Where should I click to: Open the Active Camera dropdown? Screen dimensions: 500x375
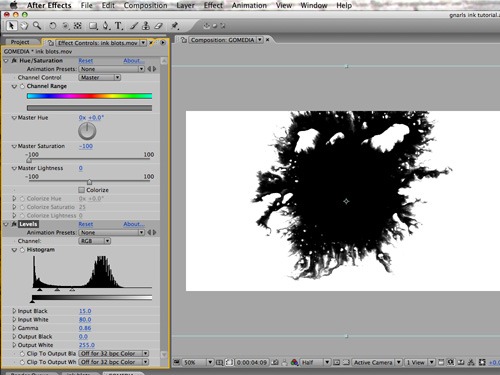pyautogui.click(x=377, y=362)
